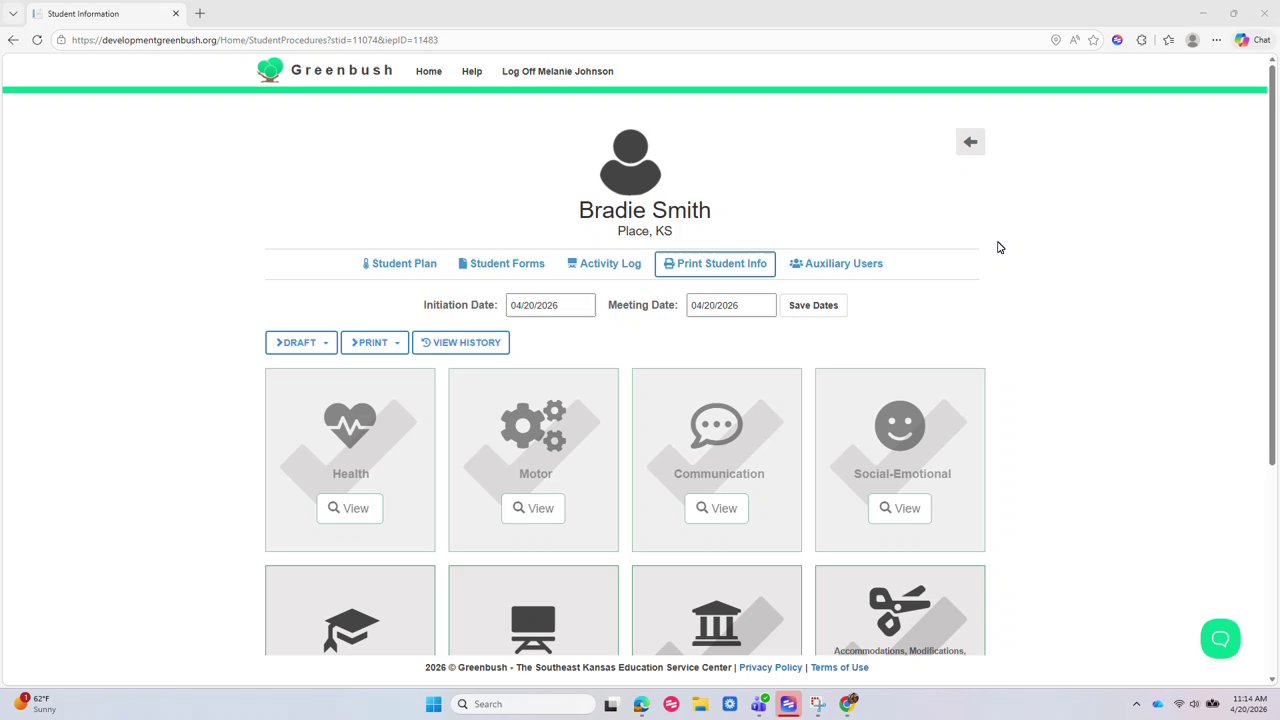
Task: Click the Accommodations scissors icon
Action: click(x=899, y=611)
